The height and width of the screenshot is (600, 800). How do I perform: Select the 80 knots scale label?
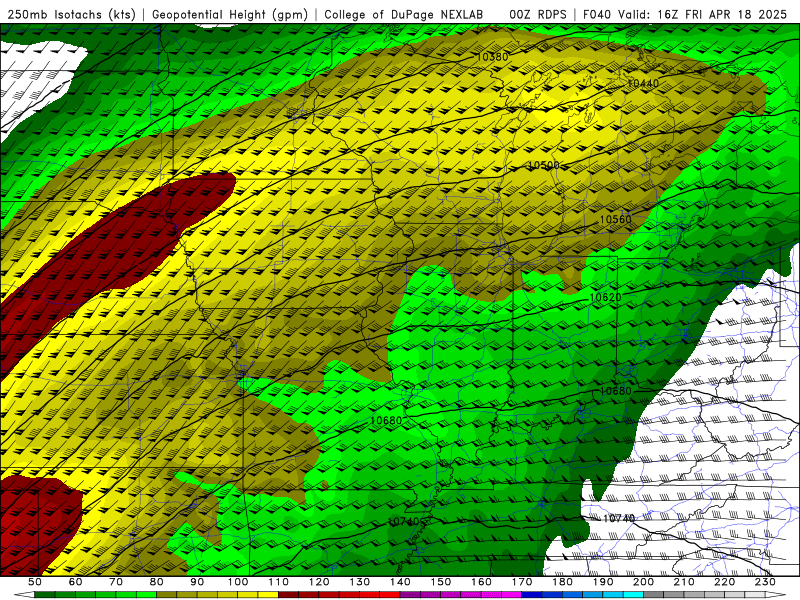click(x=156, y=582)
